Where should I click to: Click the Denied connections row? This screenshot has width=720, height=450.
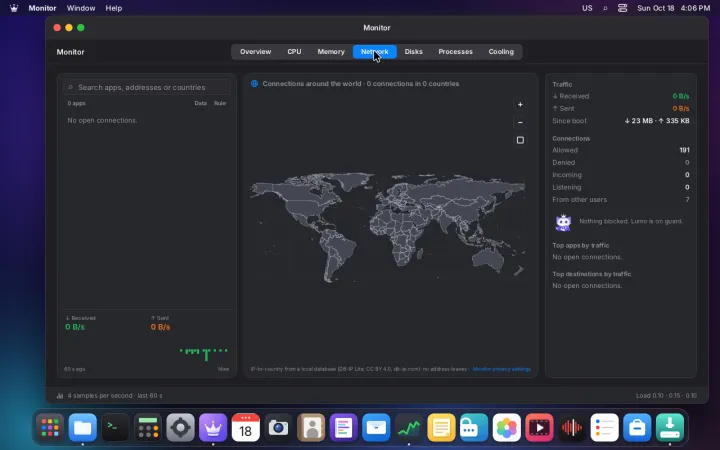coord(621,163)
